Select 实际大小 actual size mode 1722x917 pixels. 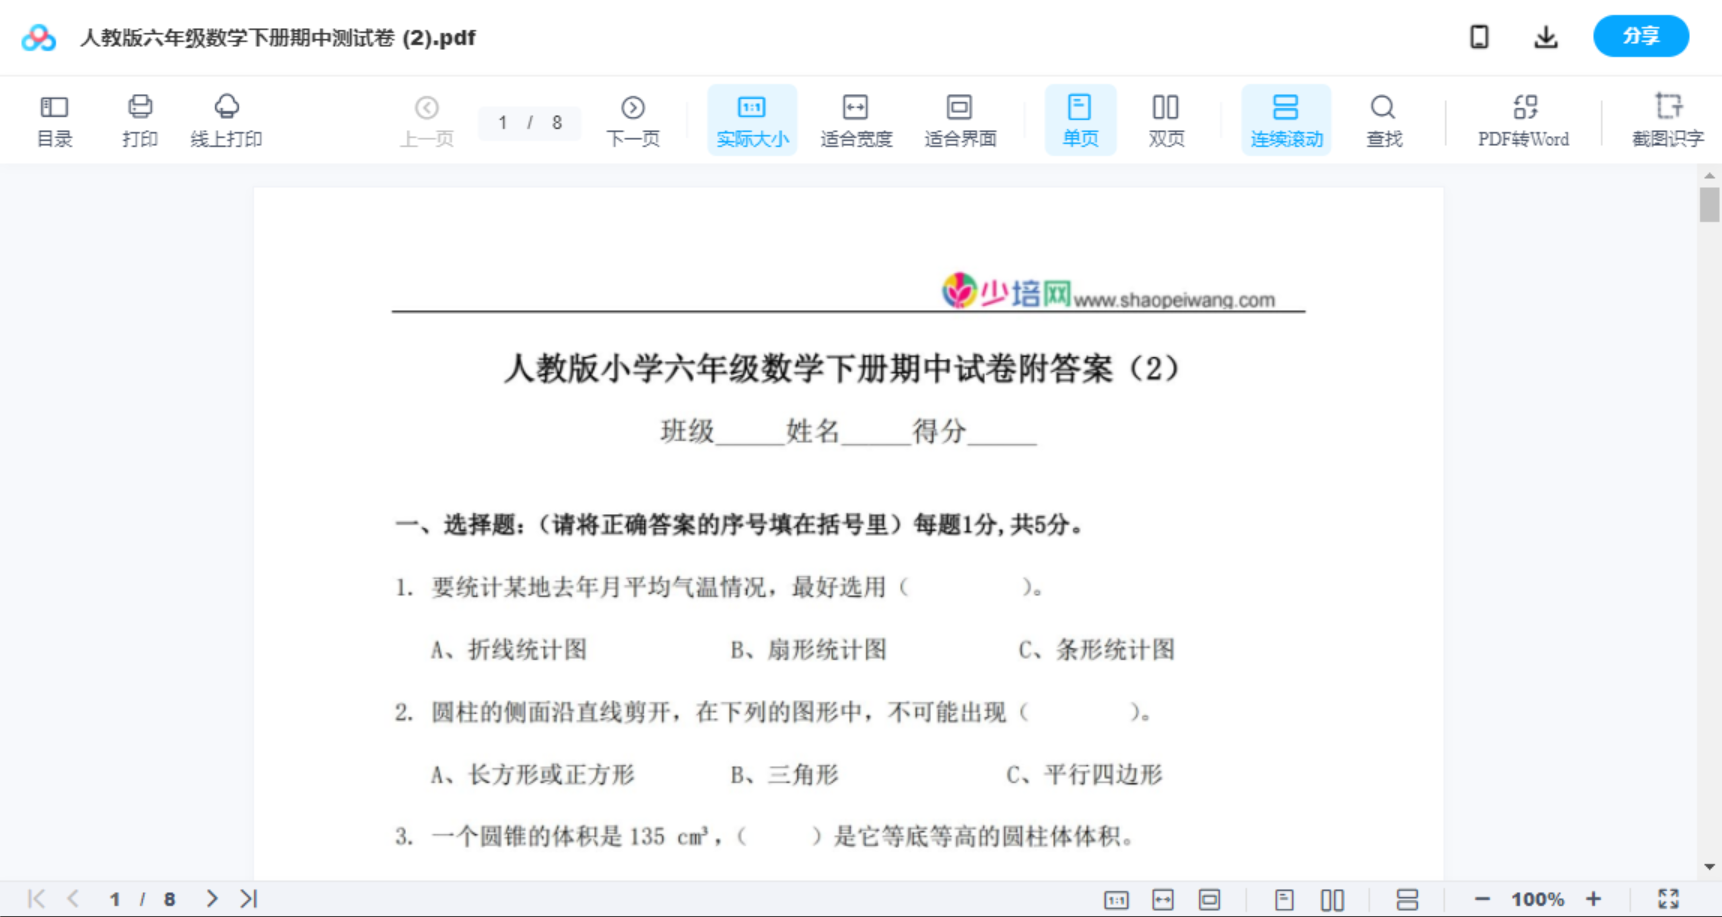point(752,119)
